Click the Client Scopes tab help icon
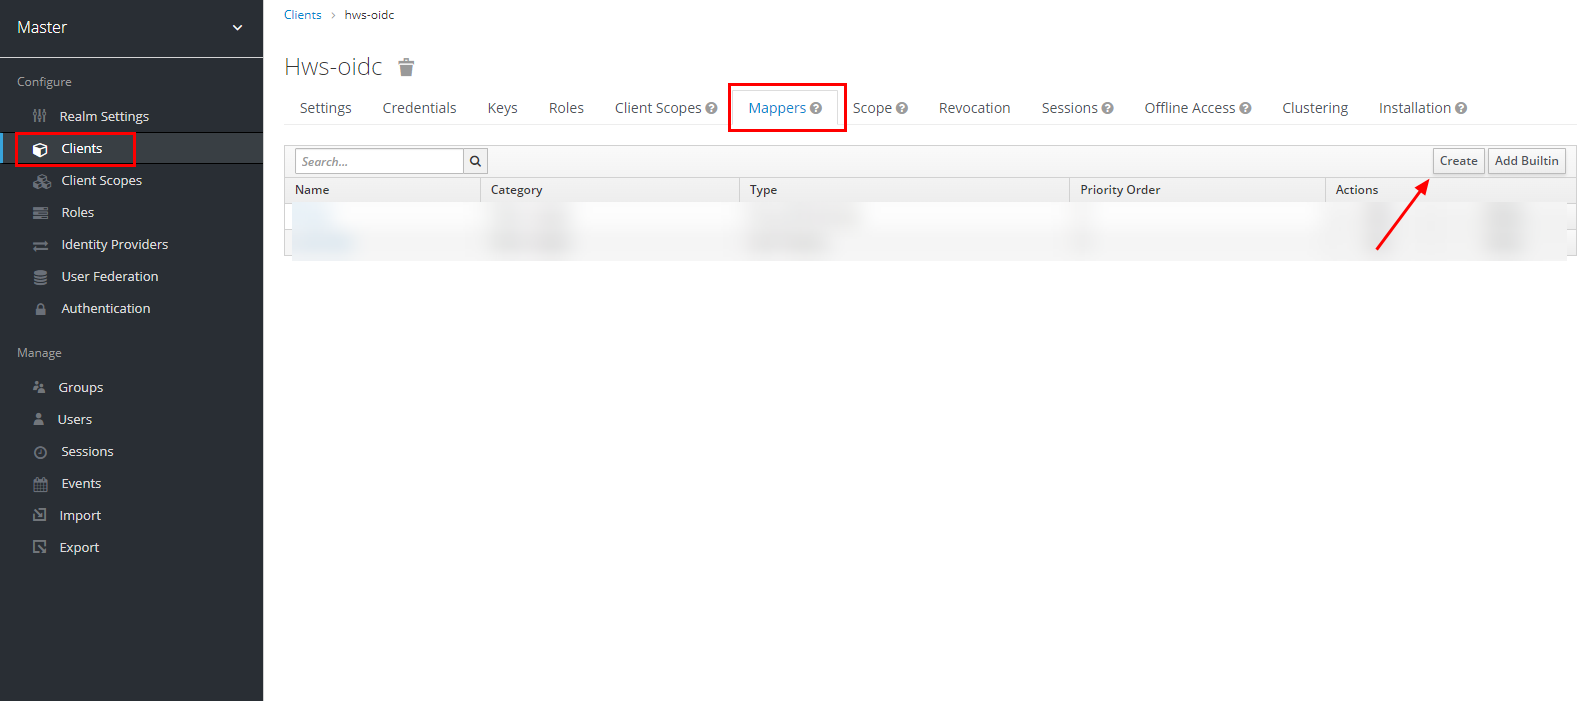This screenshot has width=1596, height=701. click(x=711, y=108)
